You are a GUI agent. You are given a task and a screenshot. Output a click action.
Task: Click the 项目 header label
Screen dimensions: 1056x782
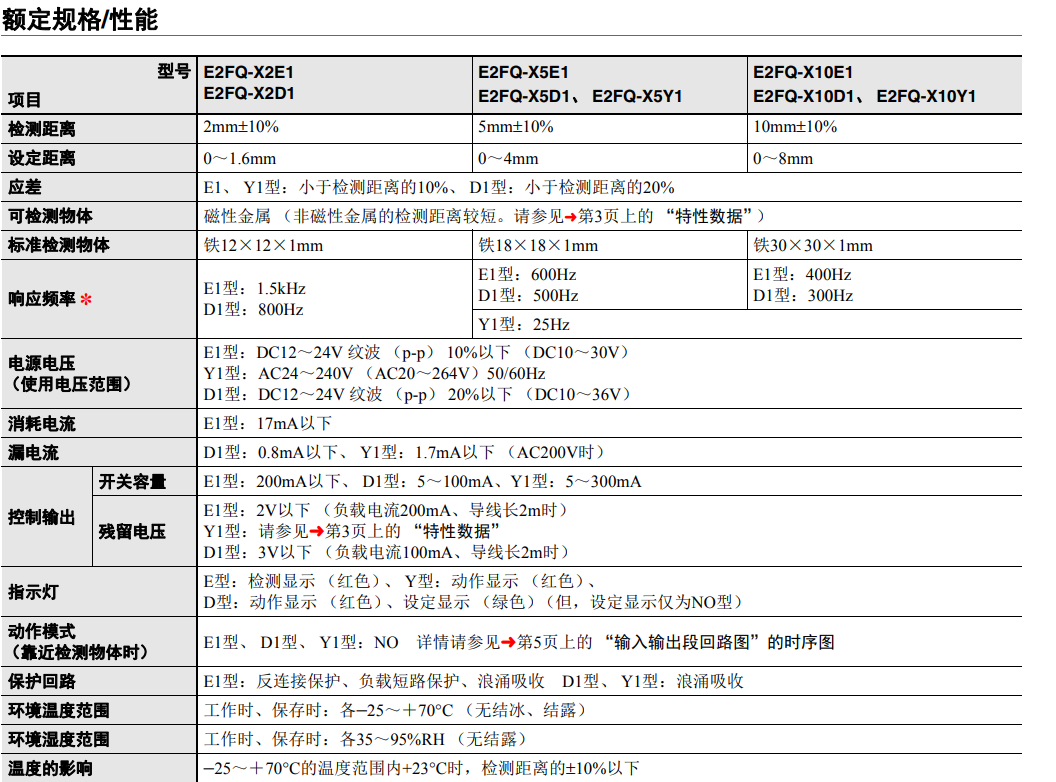pyautogui.click(x=24, y=100)
